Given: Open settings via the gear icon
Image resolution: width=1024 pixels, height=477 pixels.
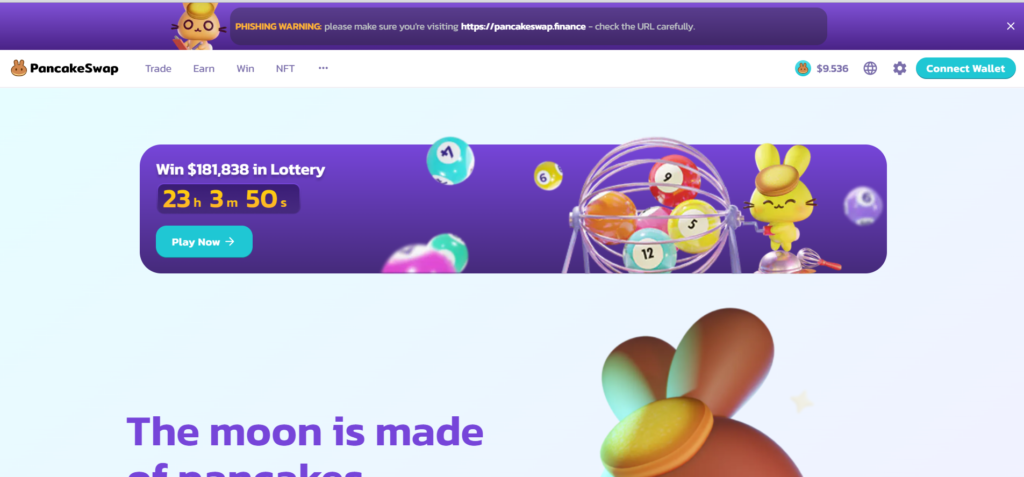Looking at the screenshot, I should click(900, 68).
